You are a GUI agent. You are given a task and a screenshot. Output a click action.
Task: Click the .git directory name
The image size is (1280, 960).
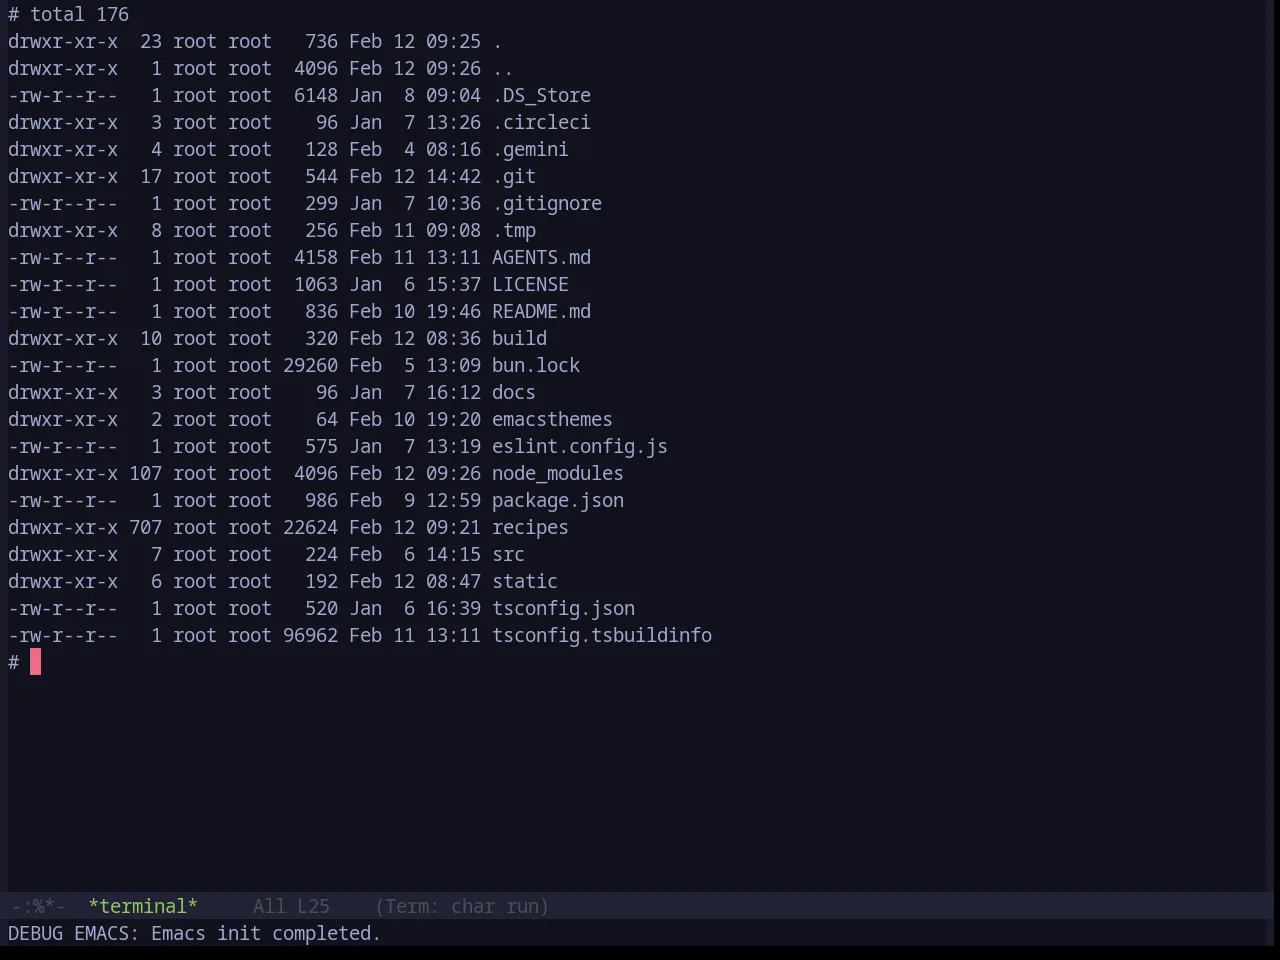pos(514,176)
